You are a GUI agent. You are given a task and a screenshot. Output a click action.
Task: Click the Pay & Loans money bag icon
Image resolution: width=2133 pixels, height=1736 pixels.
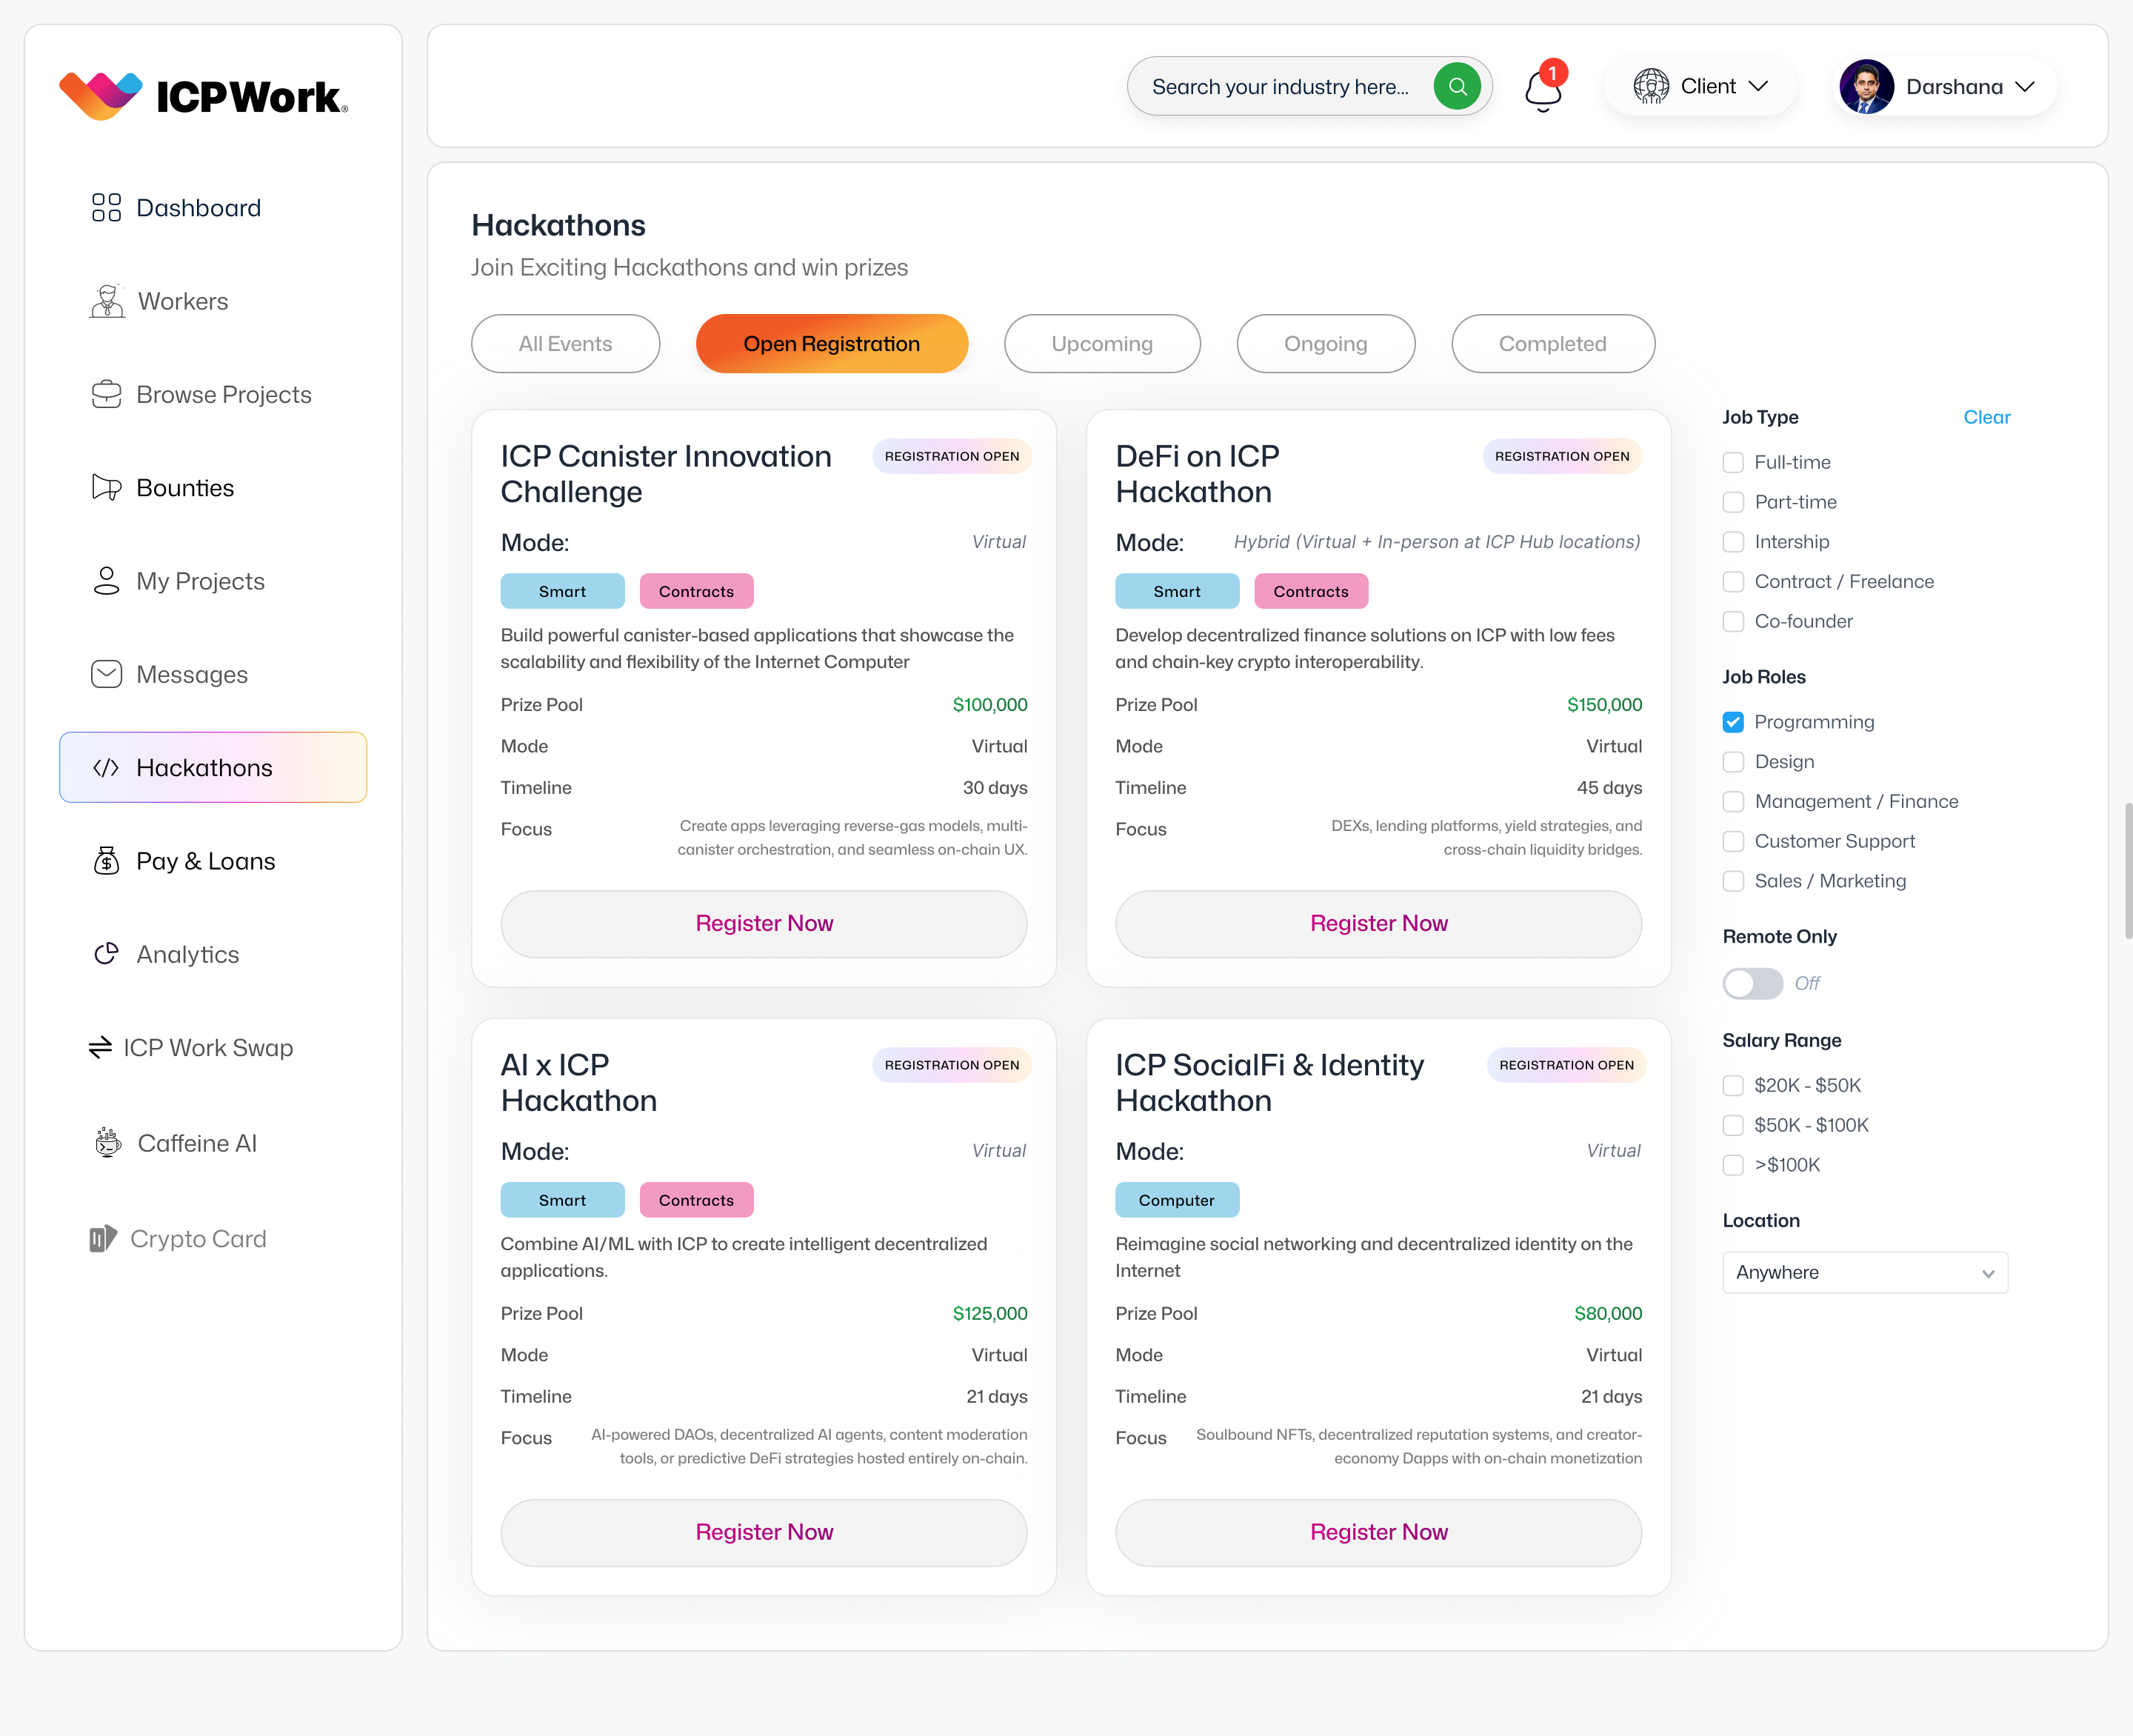[x=106, y=861]
